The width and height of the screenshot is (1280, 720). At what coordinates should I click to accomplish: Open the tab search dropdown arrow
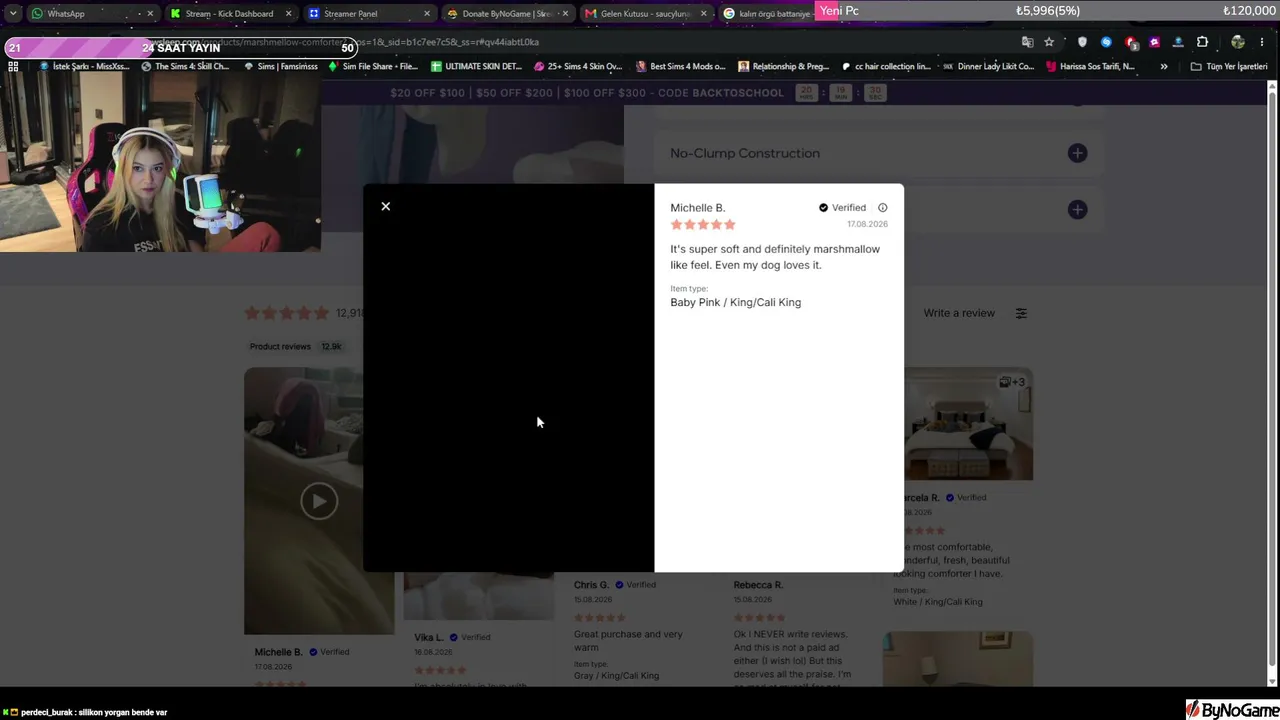tap(12, 14)
